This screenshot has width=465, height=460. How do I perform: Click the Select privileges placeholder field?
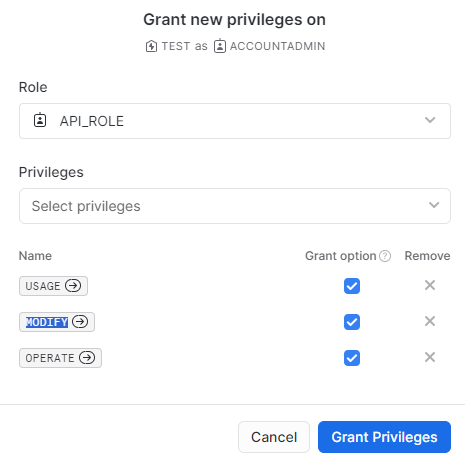(x=235, y=206)
